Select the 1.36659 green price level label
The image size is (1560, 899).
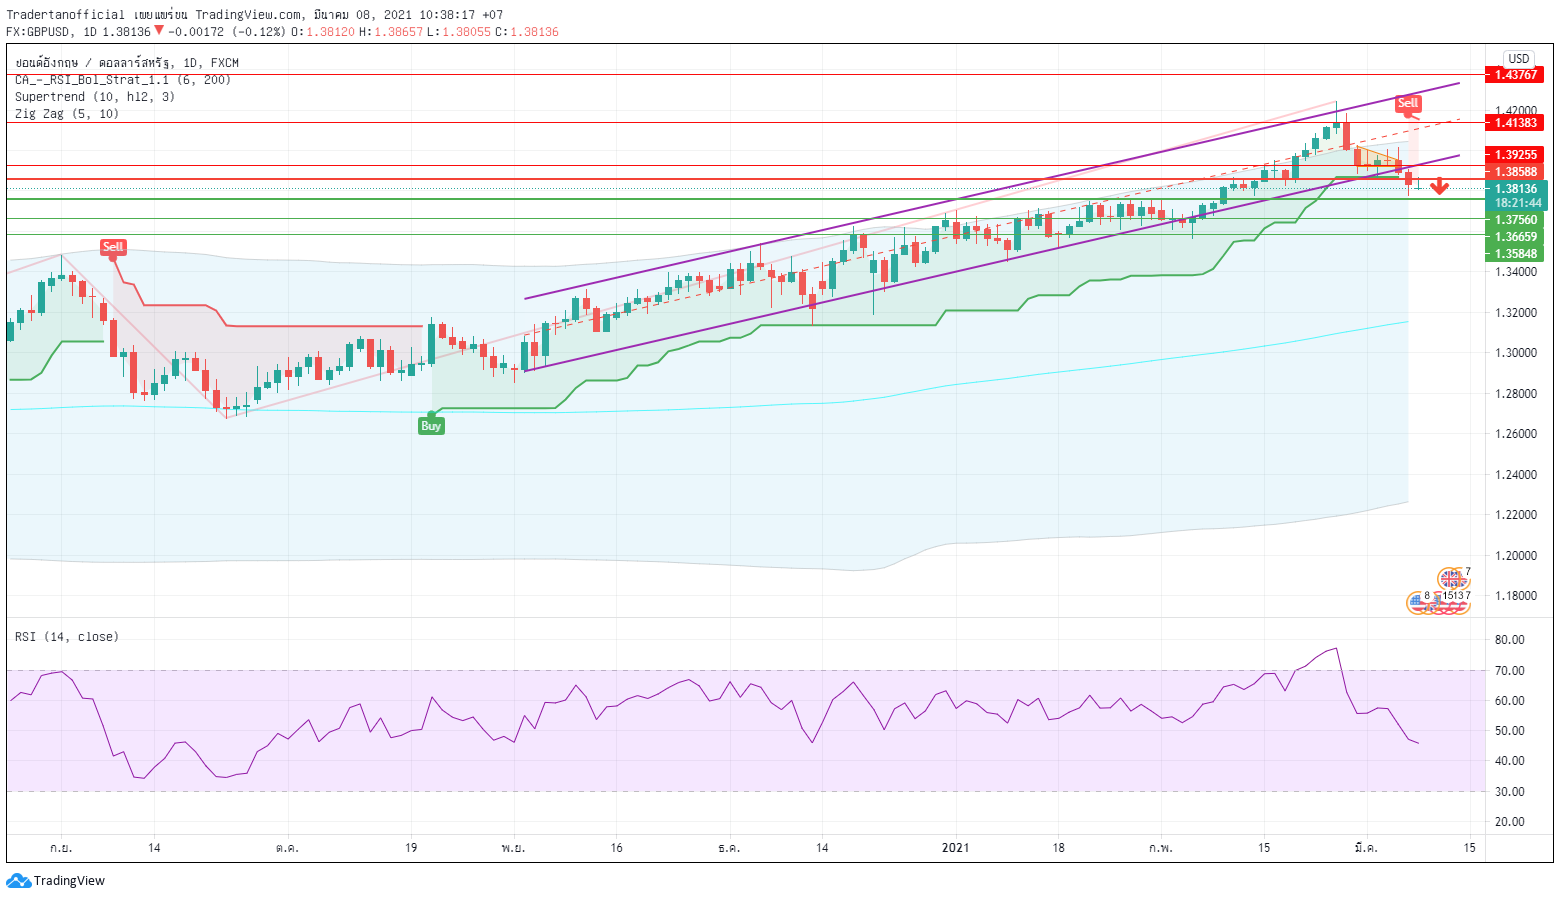[x=1515, y=237]
